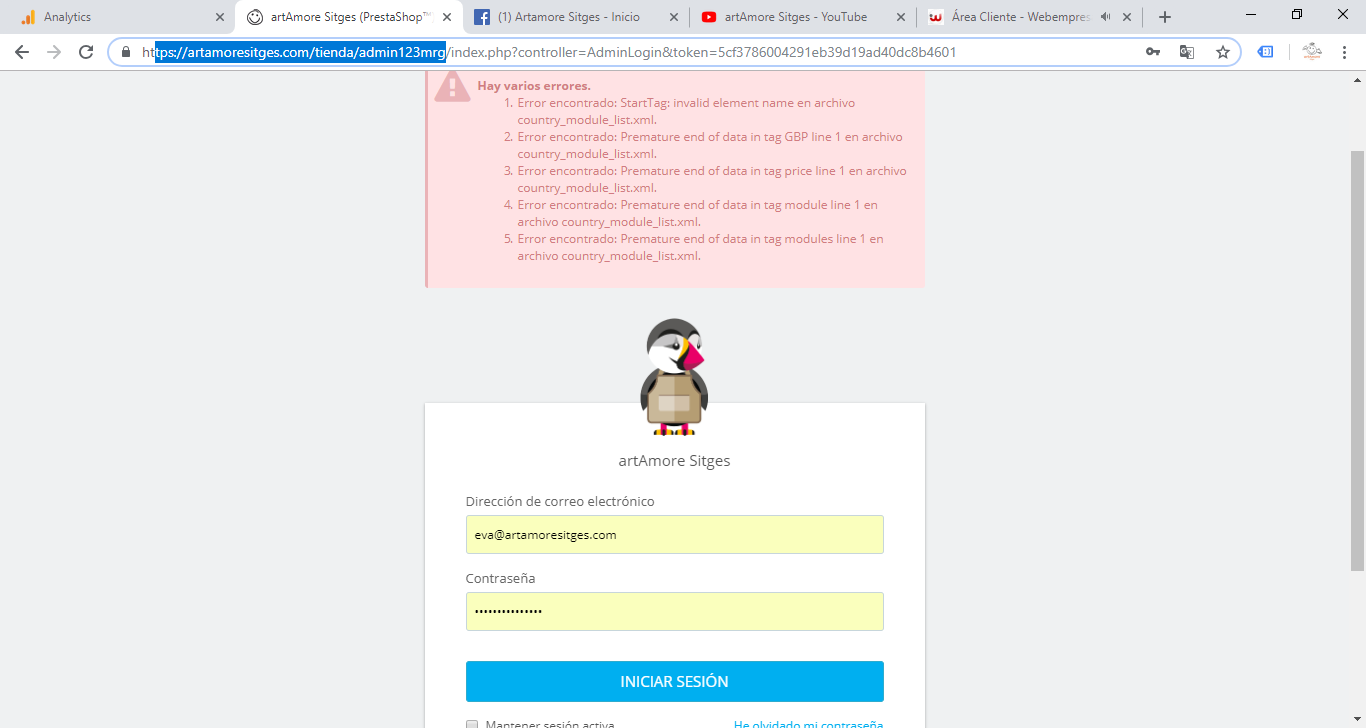Click the page scrollbar up arrow
The image size is (1366, 728).
point(1357,78)
